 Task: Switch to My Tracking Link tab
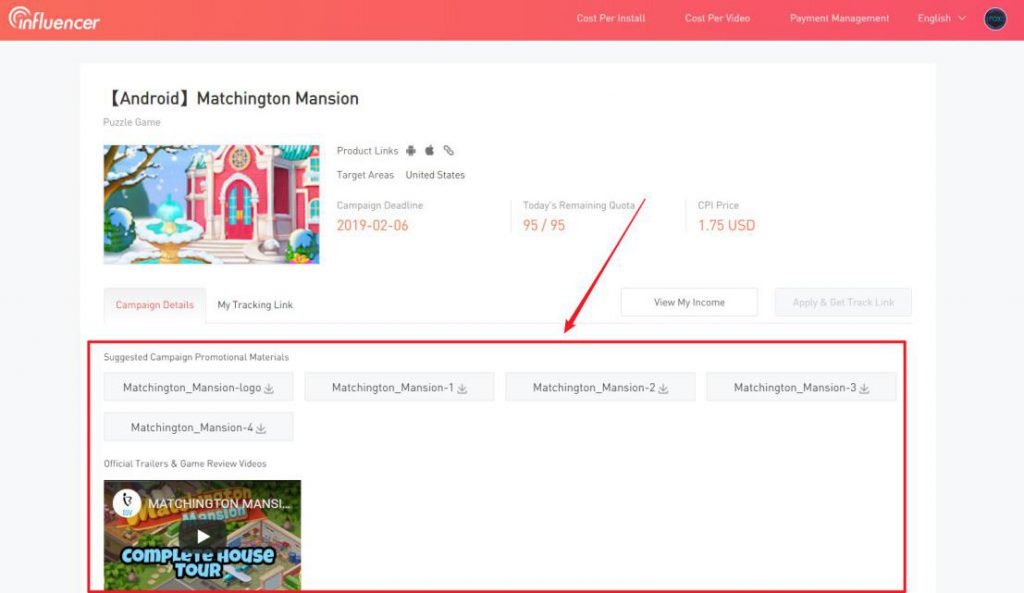point(255,305)
